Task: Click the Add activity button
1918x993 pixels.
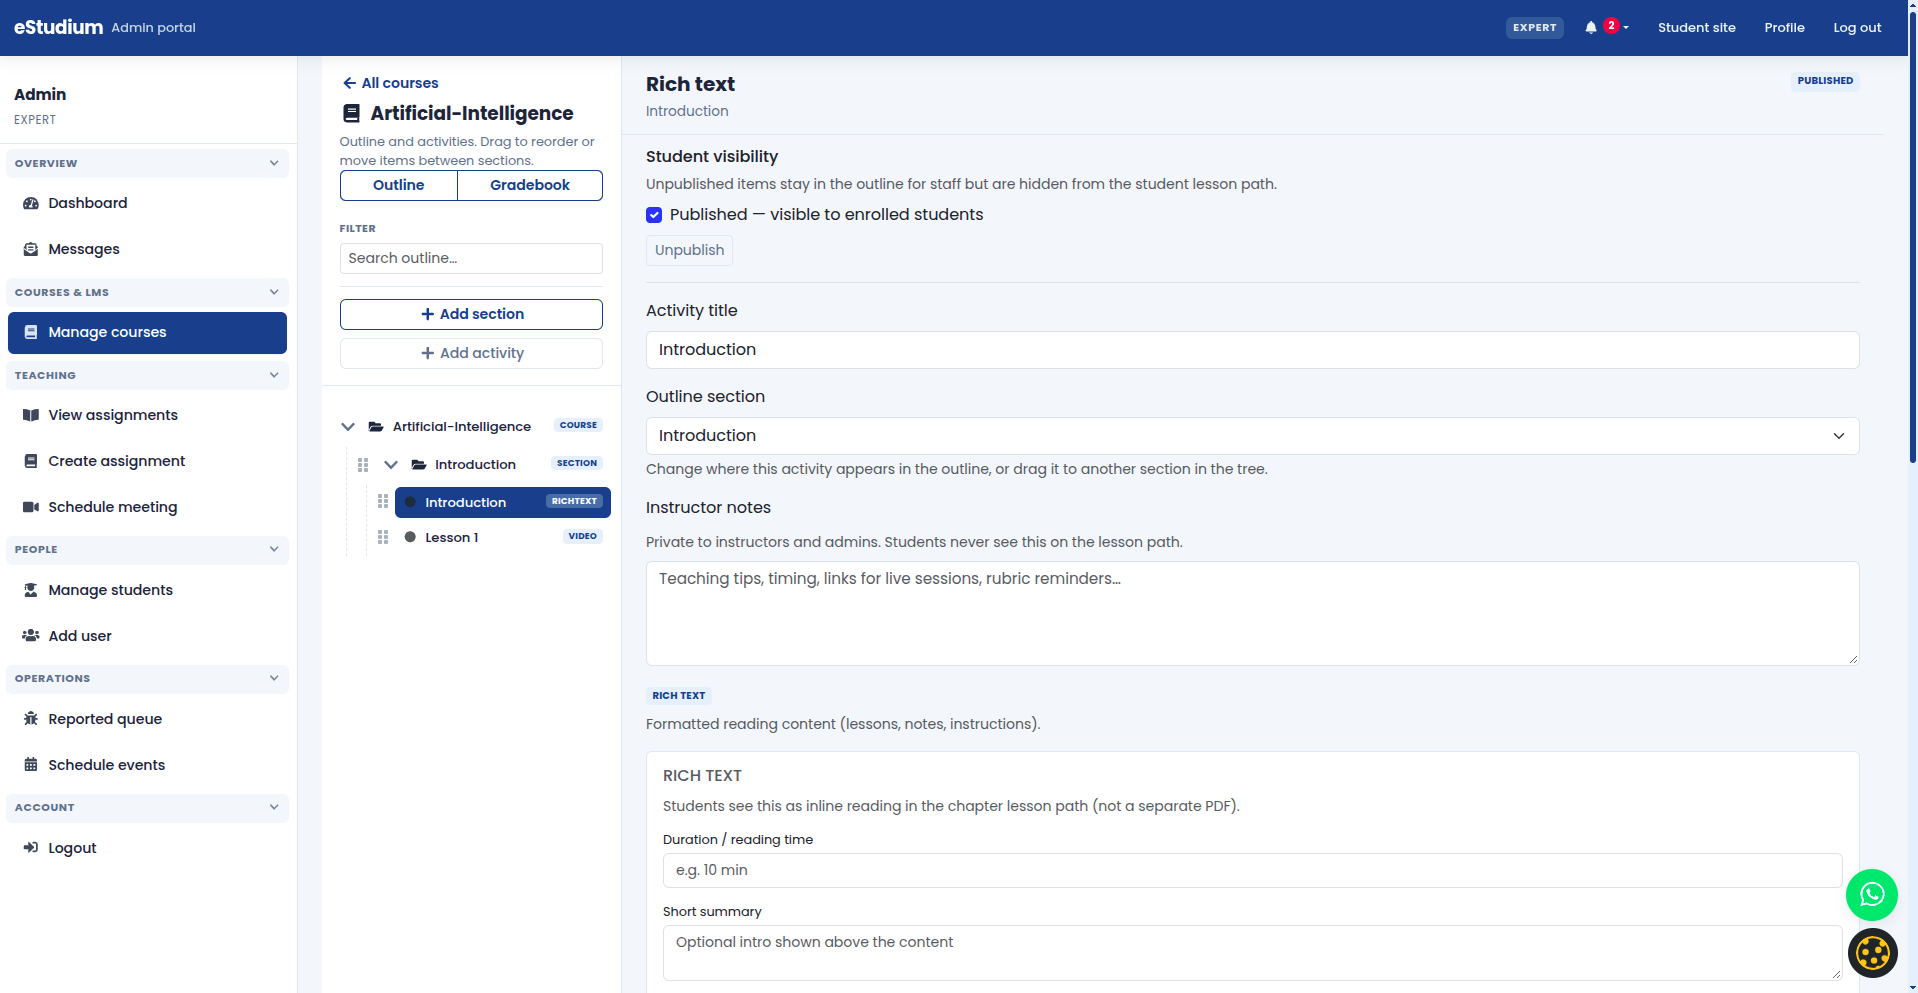Action: [x=471, y=353]
